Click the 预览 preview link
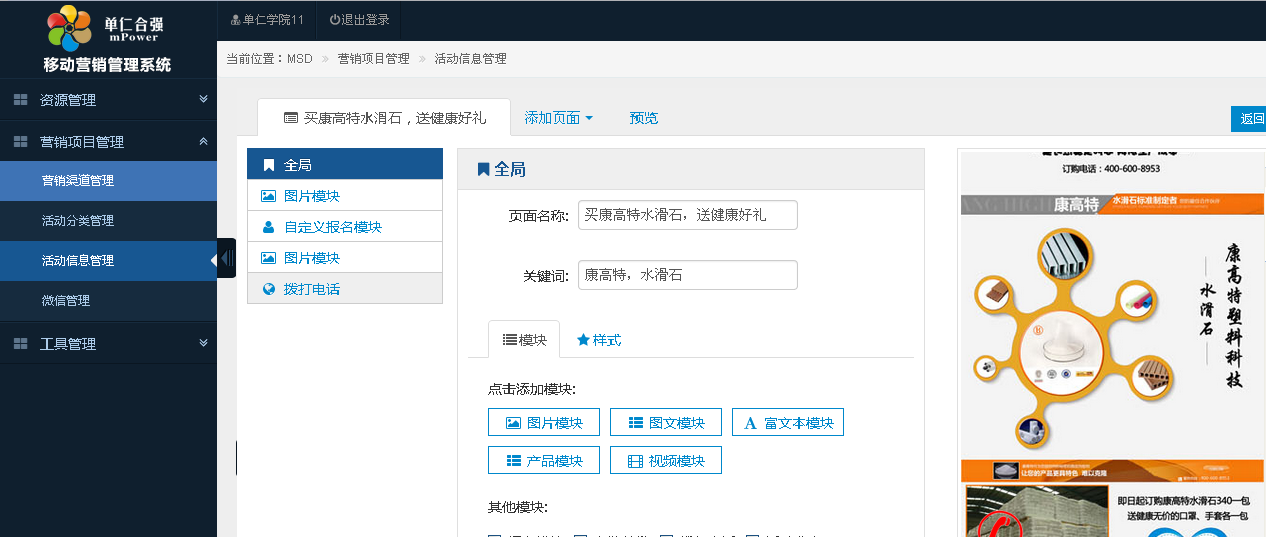 point(643,118)
